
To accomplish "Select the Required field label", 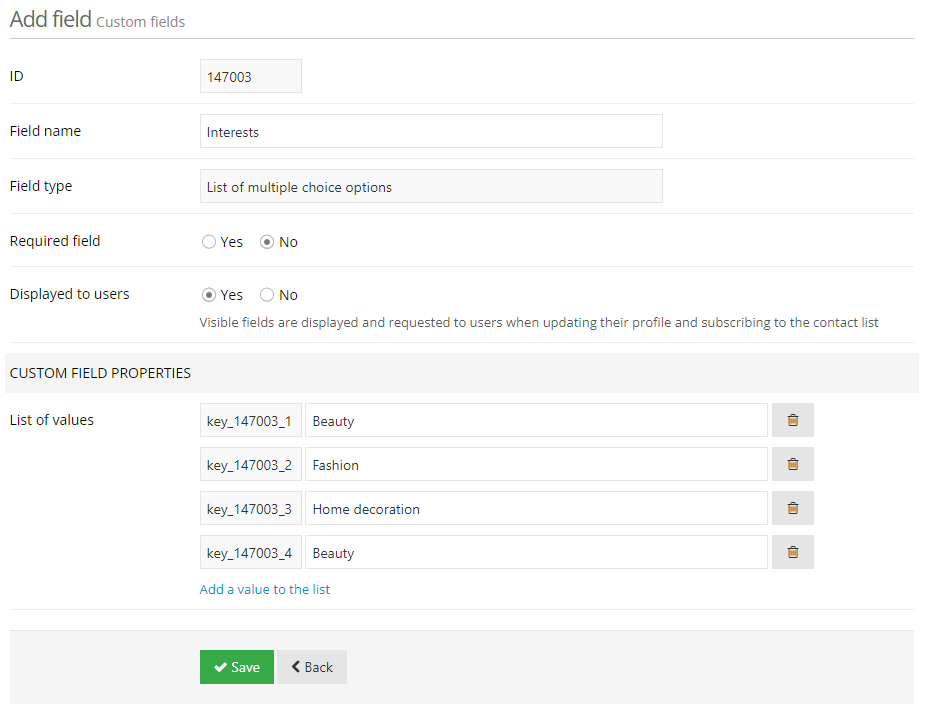I will 55,241.
